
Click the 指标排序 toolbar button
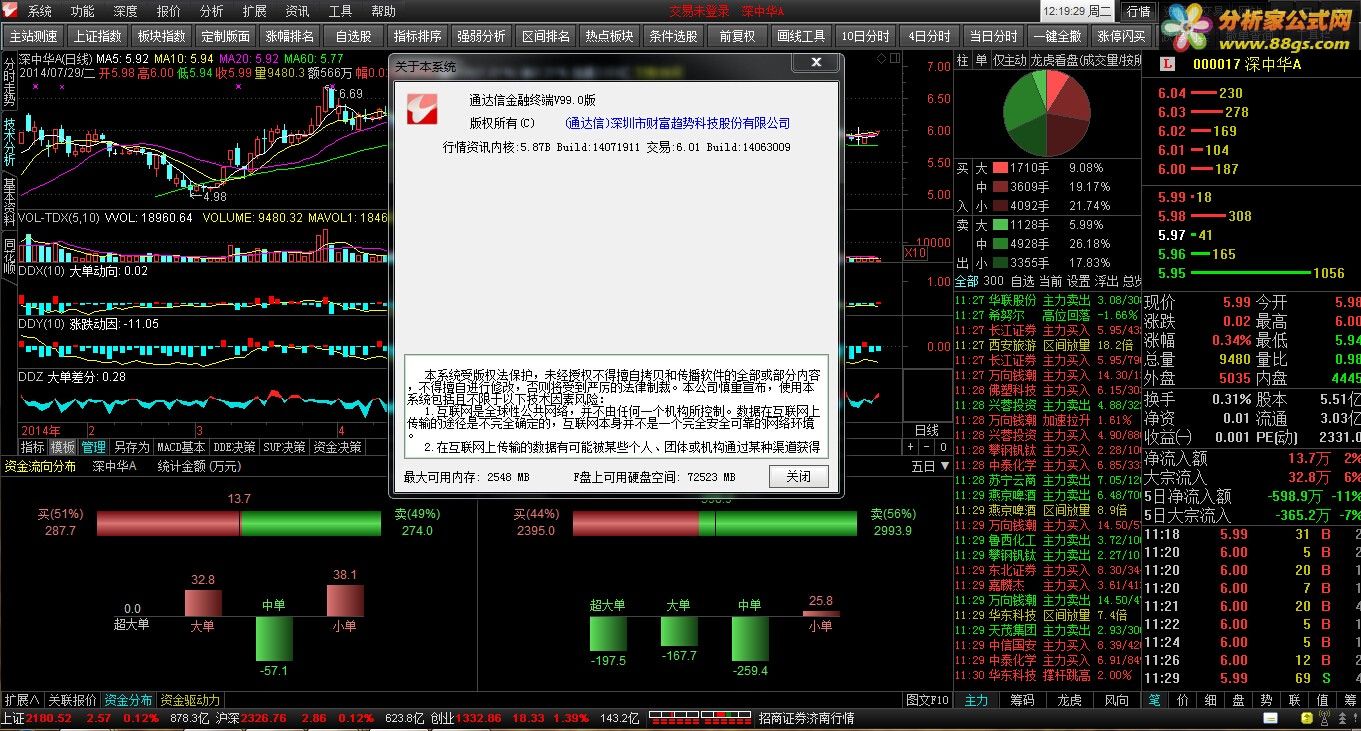[x=418, y=36]
